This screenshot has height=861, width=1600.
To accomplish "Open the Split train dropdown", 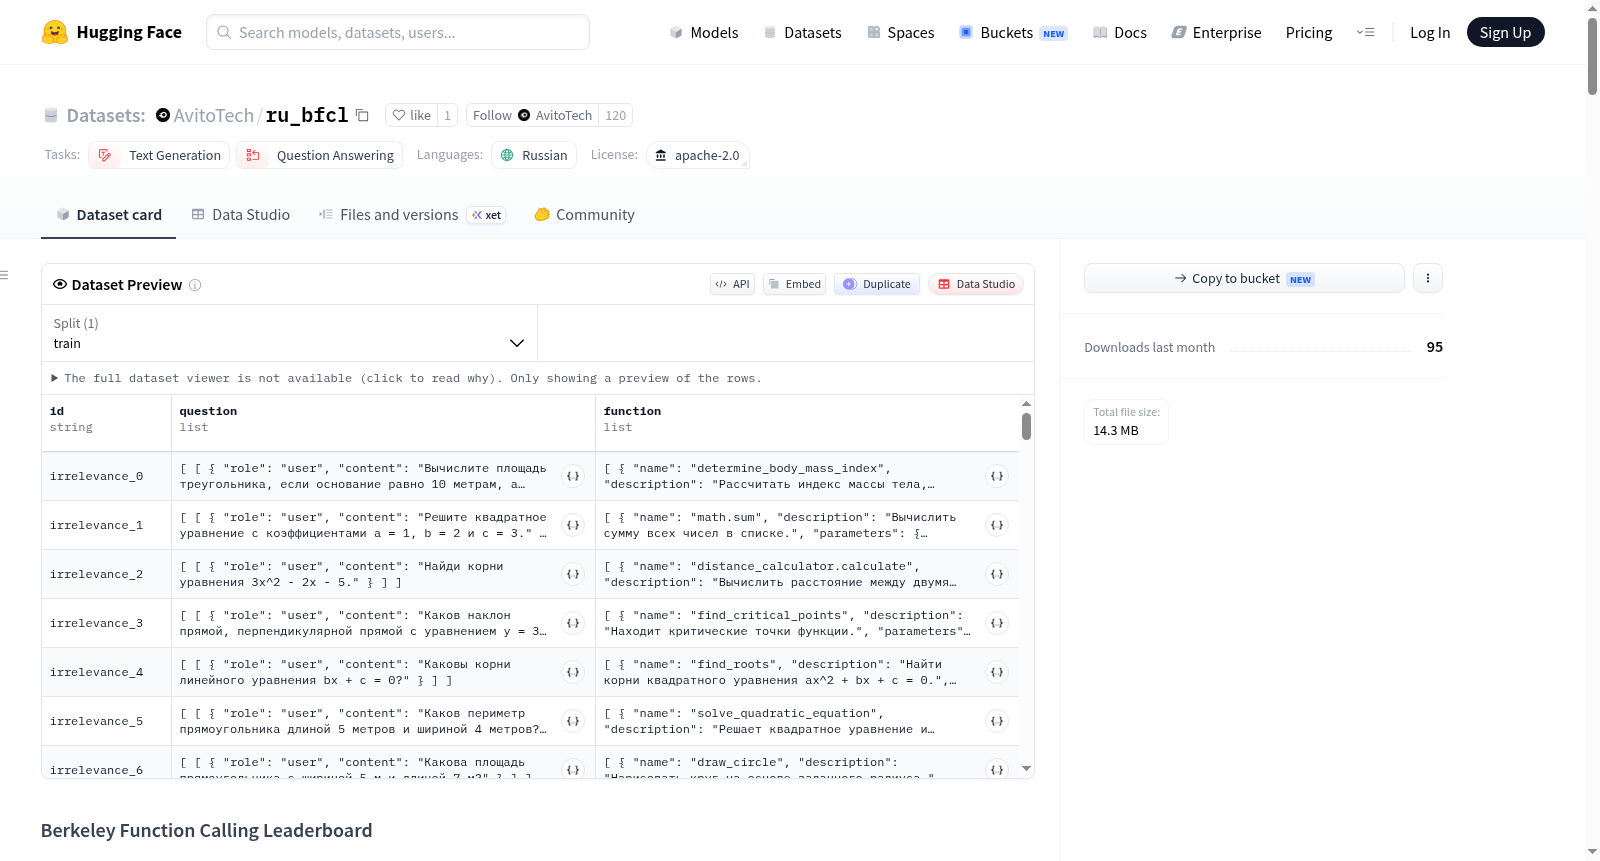I will pos(289,333).
